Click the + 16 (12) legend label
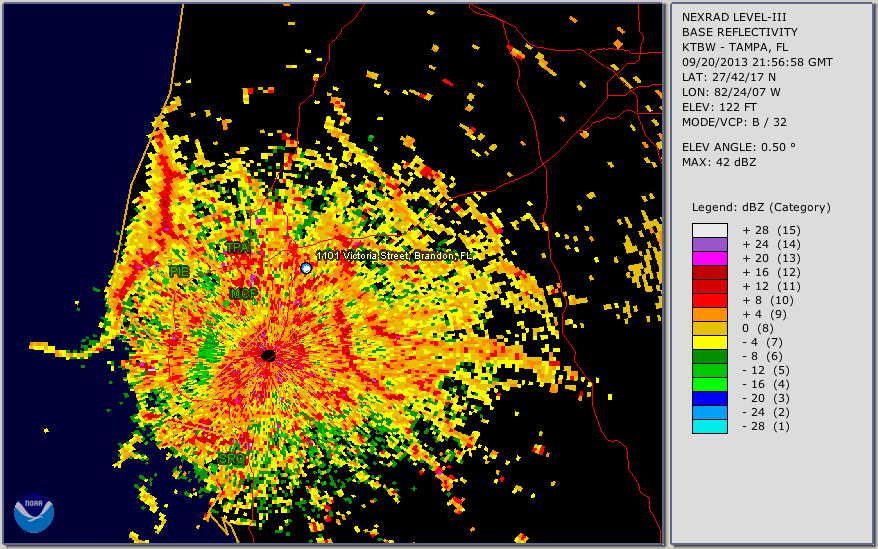The image size is (878, 549). pyautogui.click(x=772, y=272)
